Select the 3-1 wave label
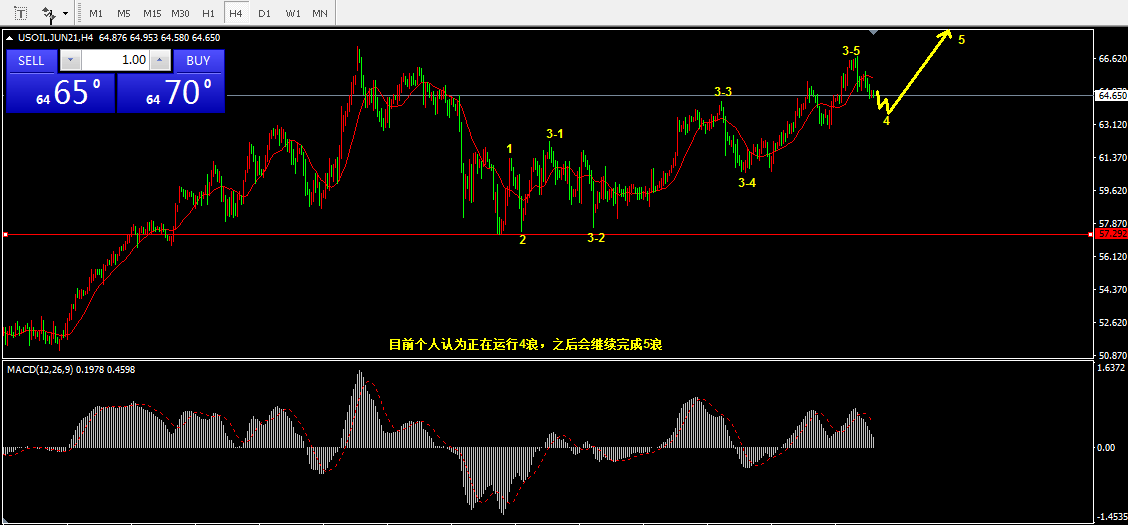The width and height of the screenshot is (1128, 525). click(555, 133)
